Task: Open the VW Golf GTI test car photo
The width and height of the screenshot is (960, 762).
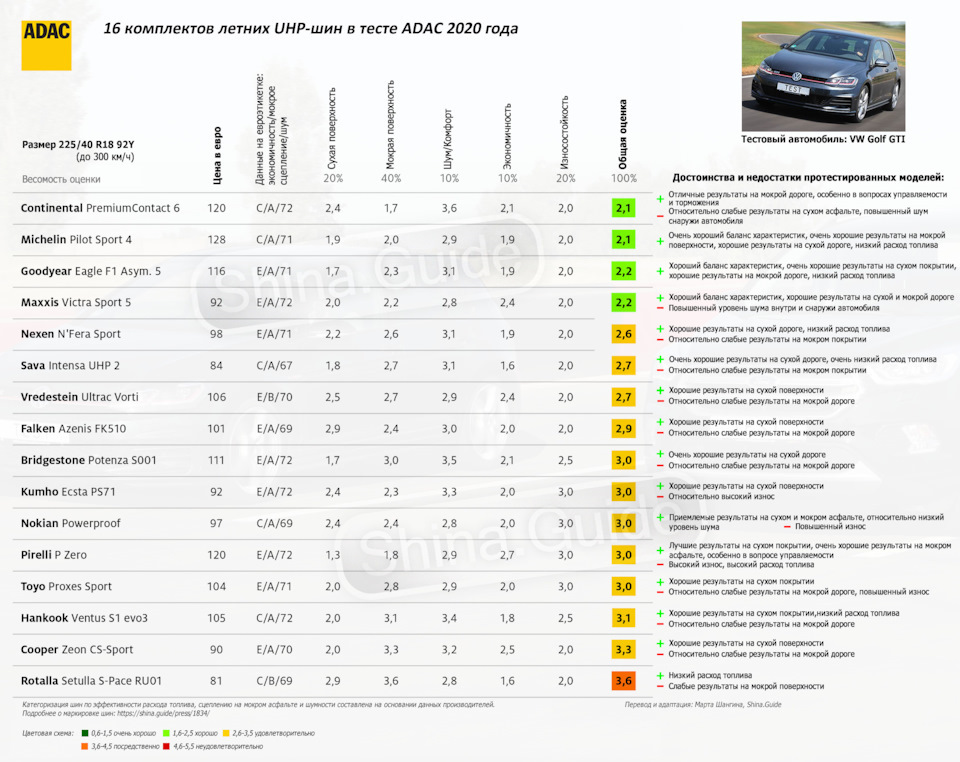Action: coord(823,77)
